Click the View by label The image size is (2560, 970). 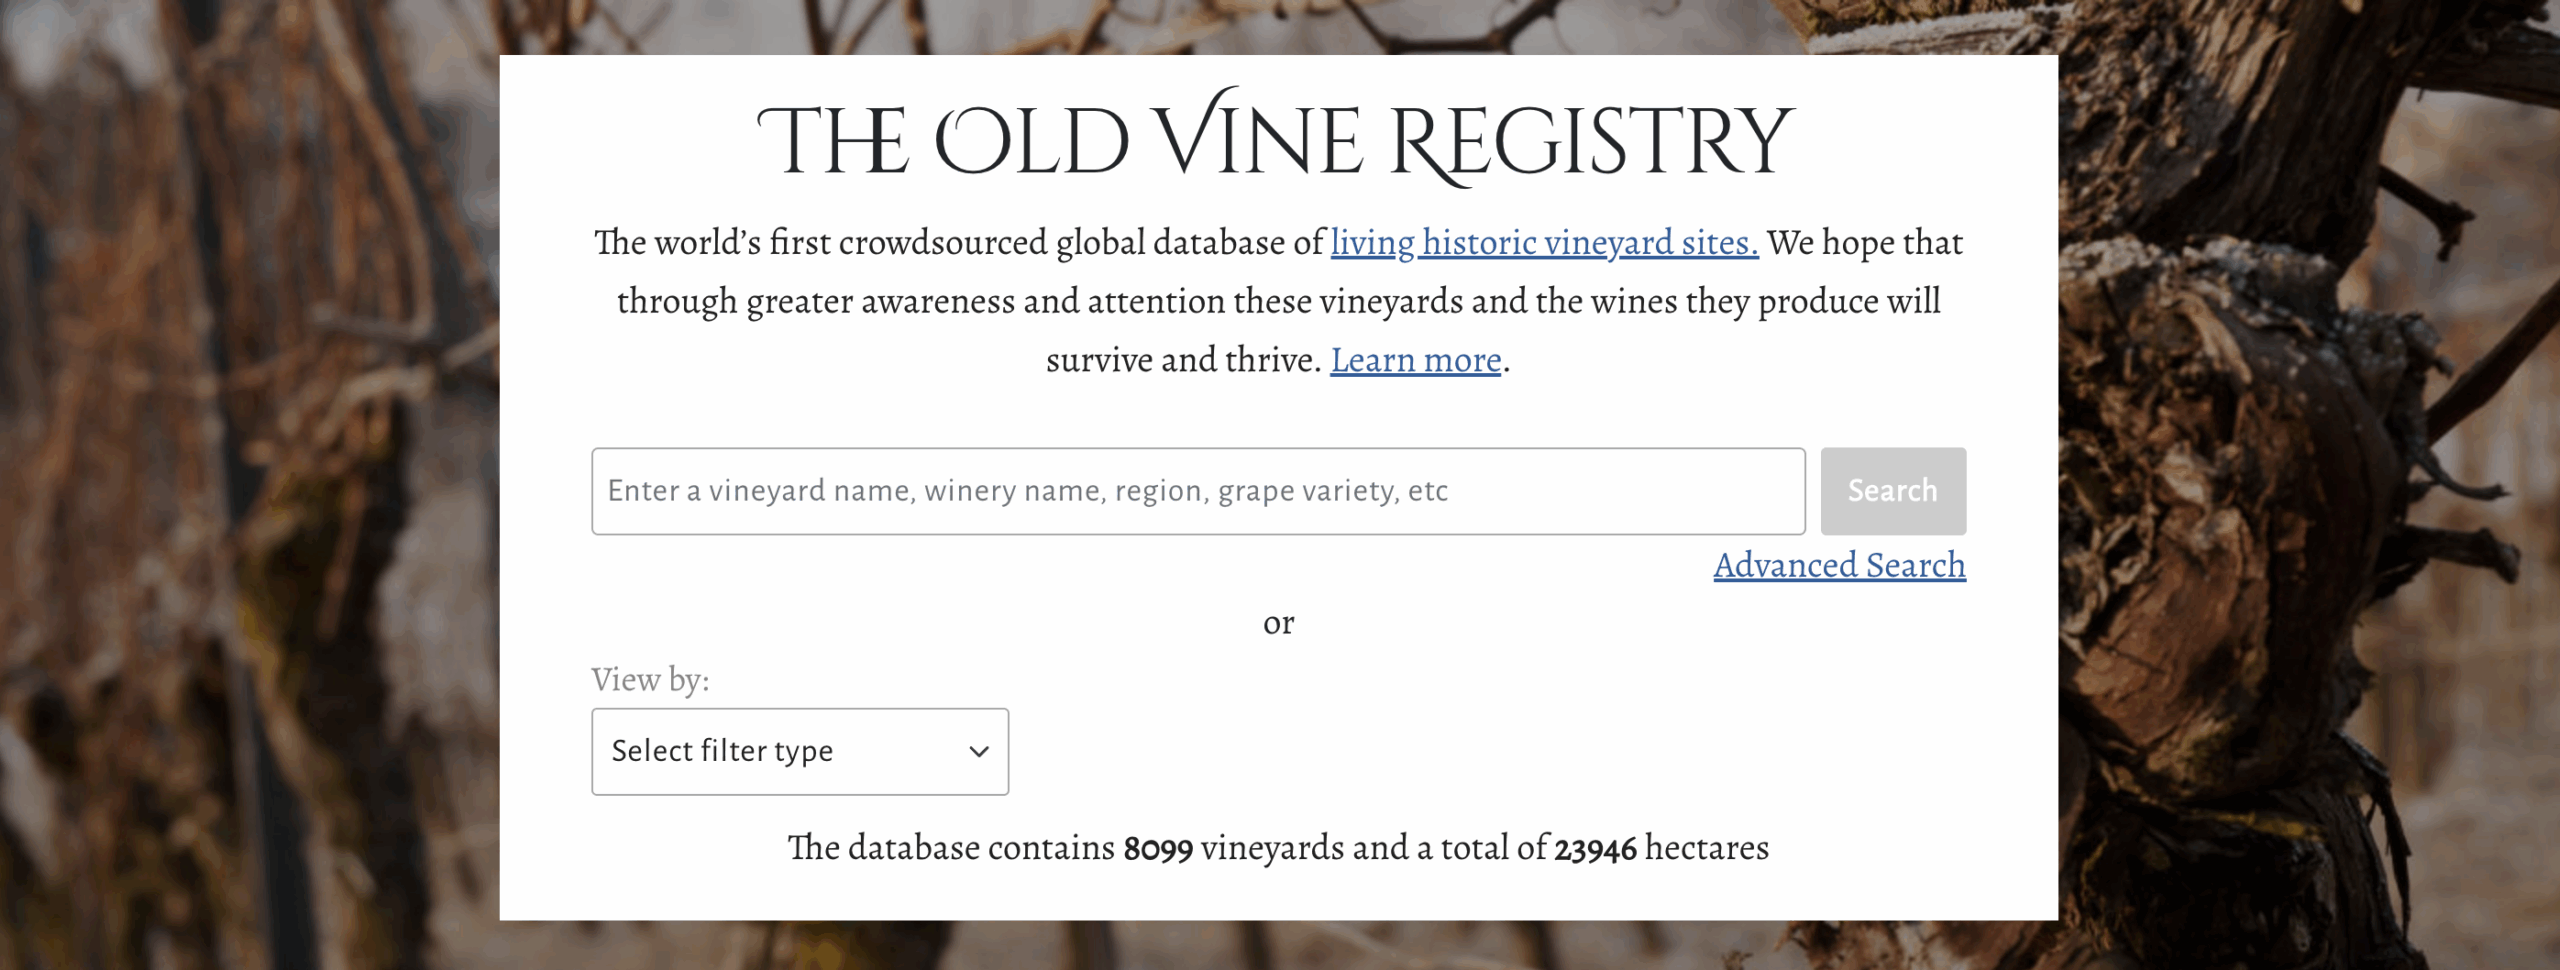[x=650, y=680]
